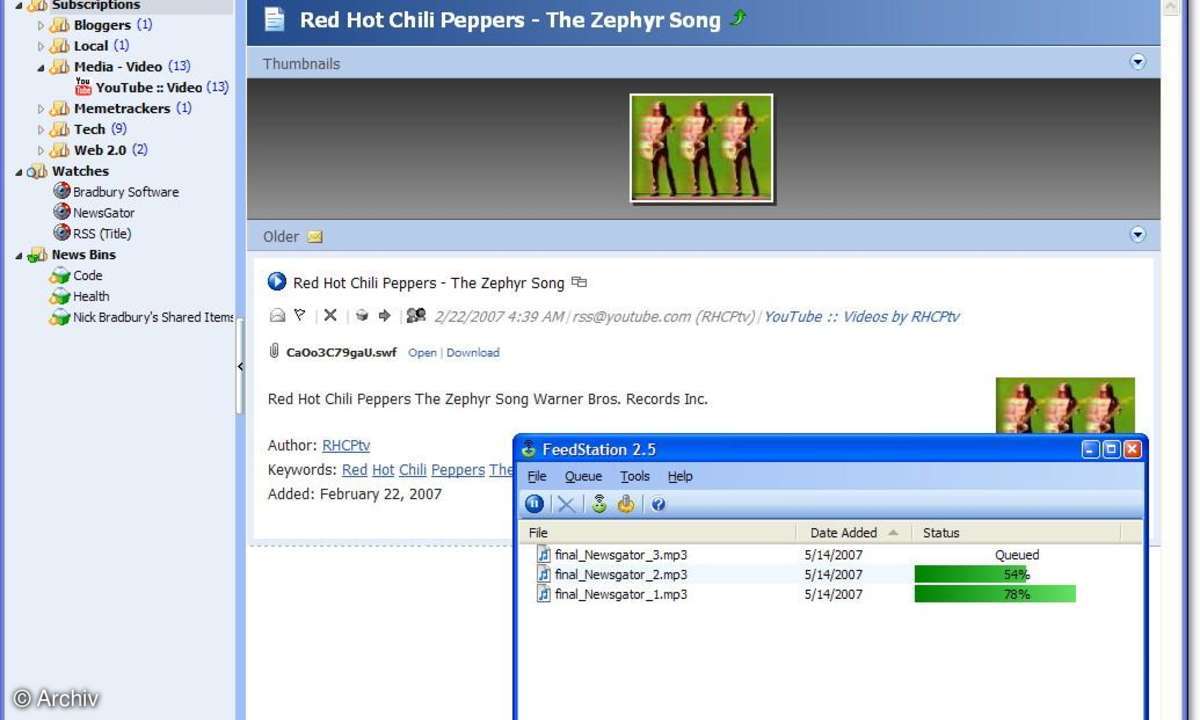Screen dimensions: 1200x720
Task: Click the article title 'Red Hot Chili Peppers - The Zephyr Song'
Action: [x=429, y=283]
